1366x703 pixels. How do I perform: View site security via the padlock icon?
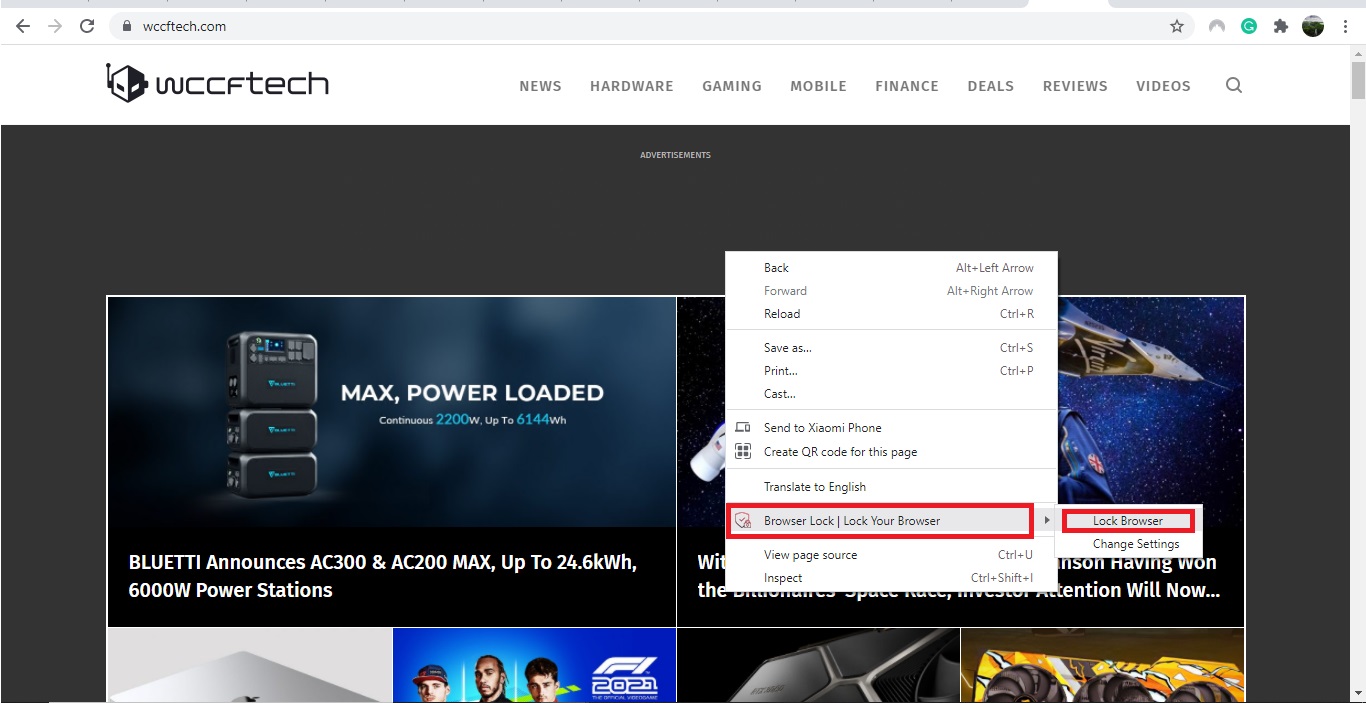tap(126, 26)
